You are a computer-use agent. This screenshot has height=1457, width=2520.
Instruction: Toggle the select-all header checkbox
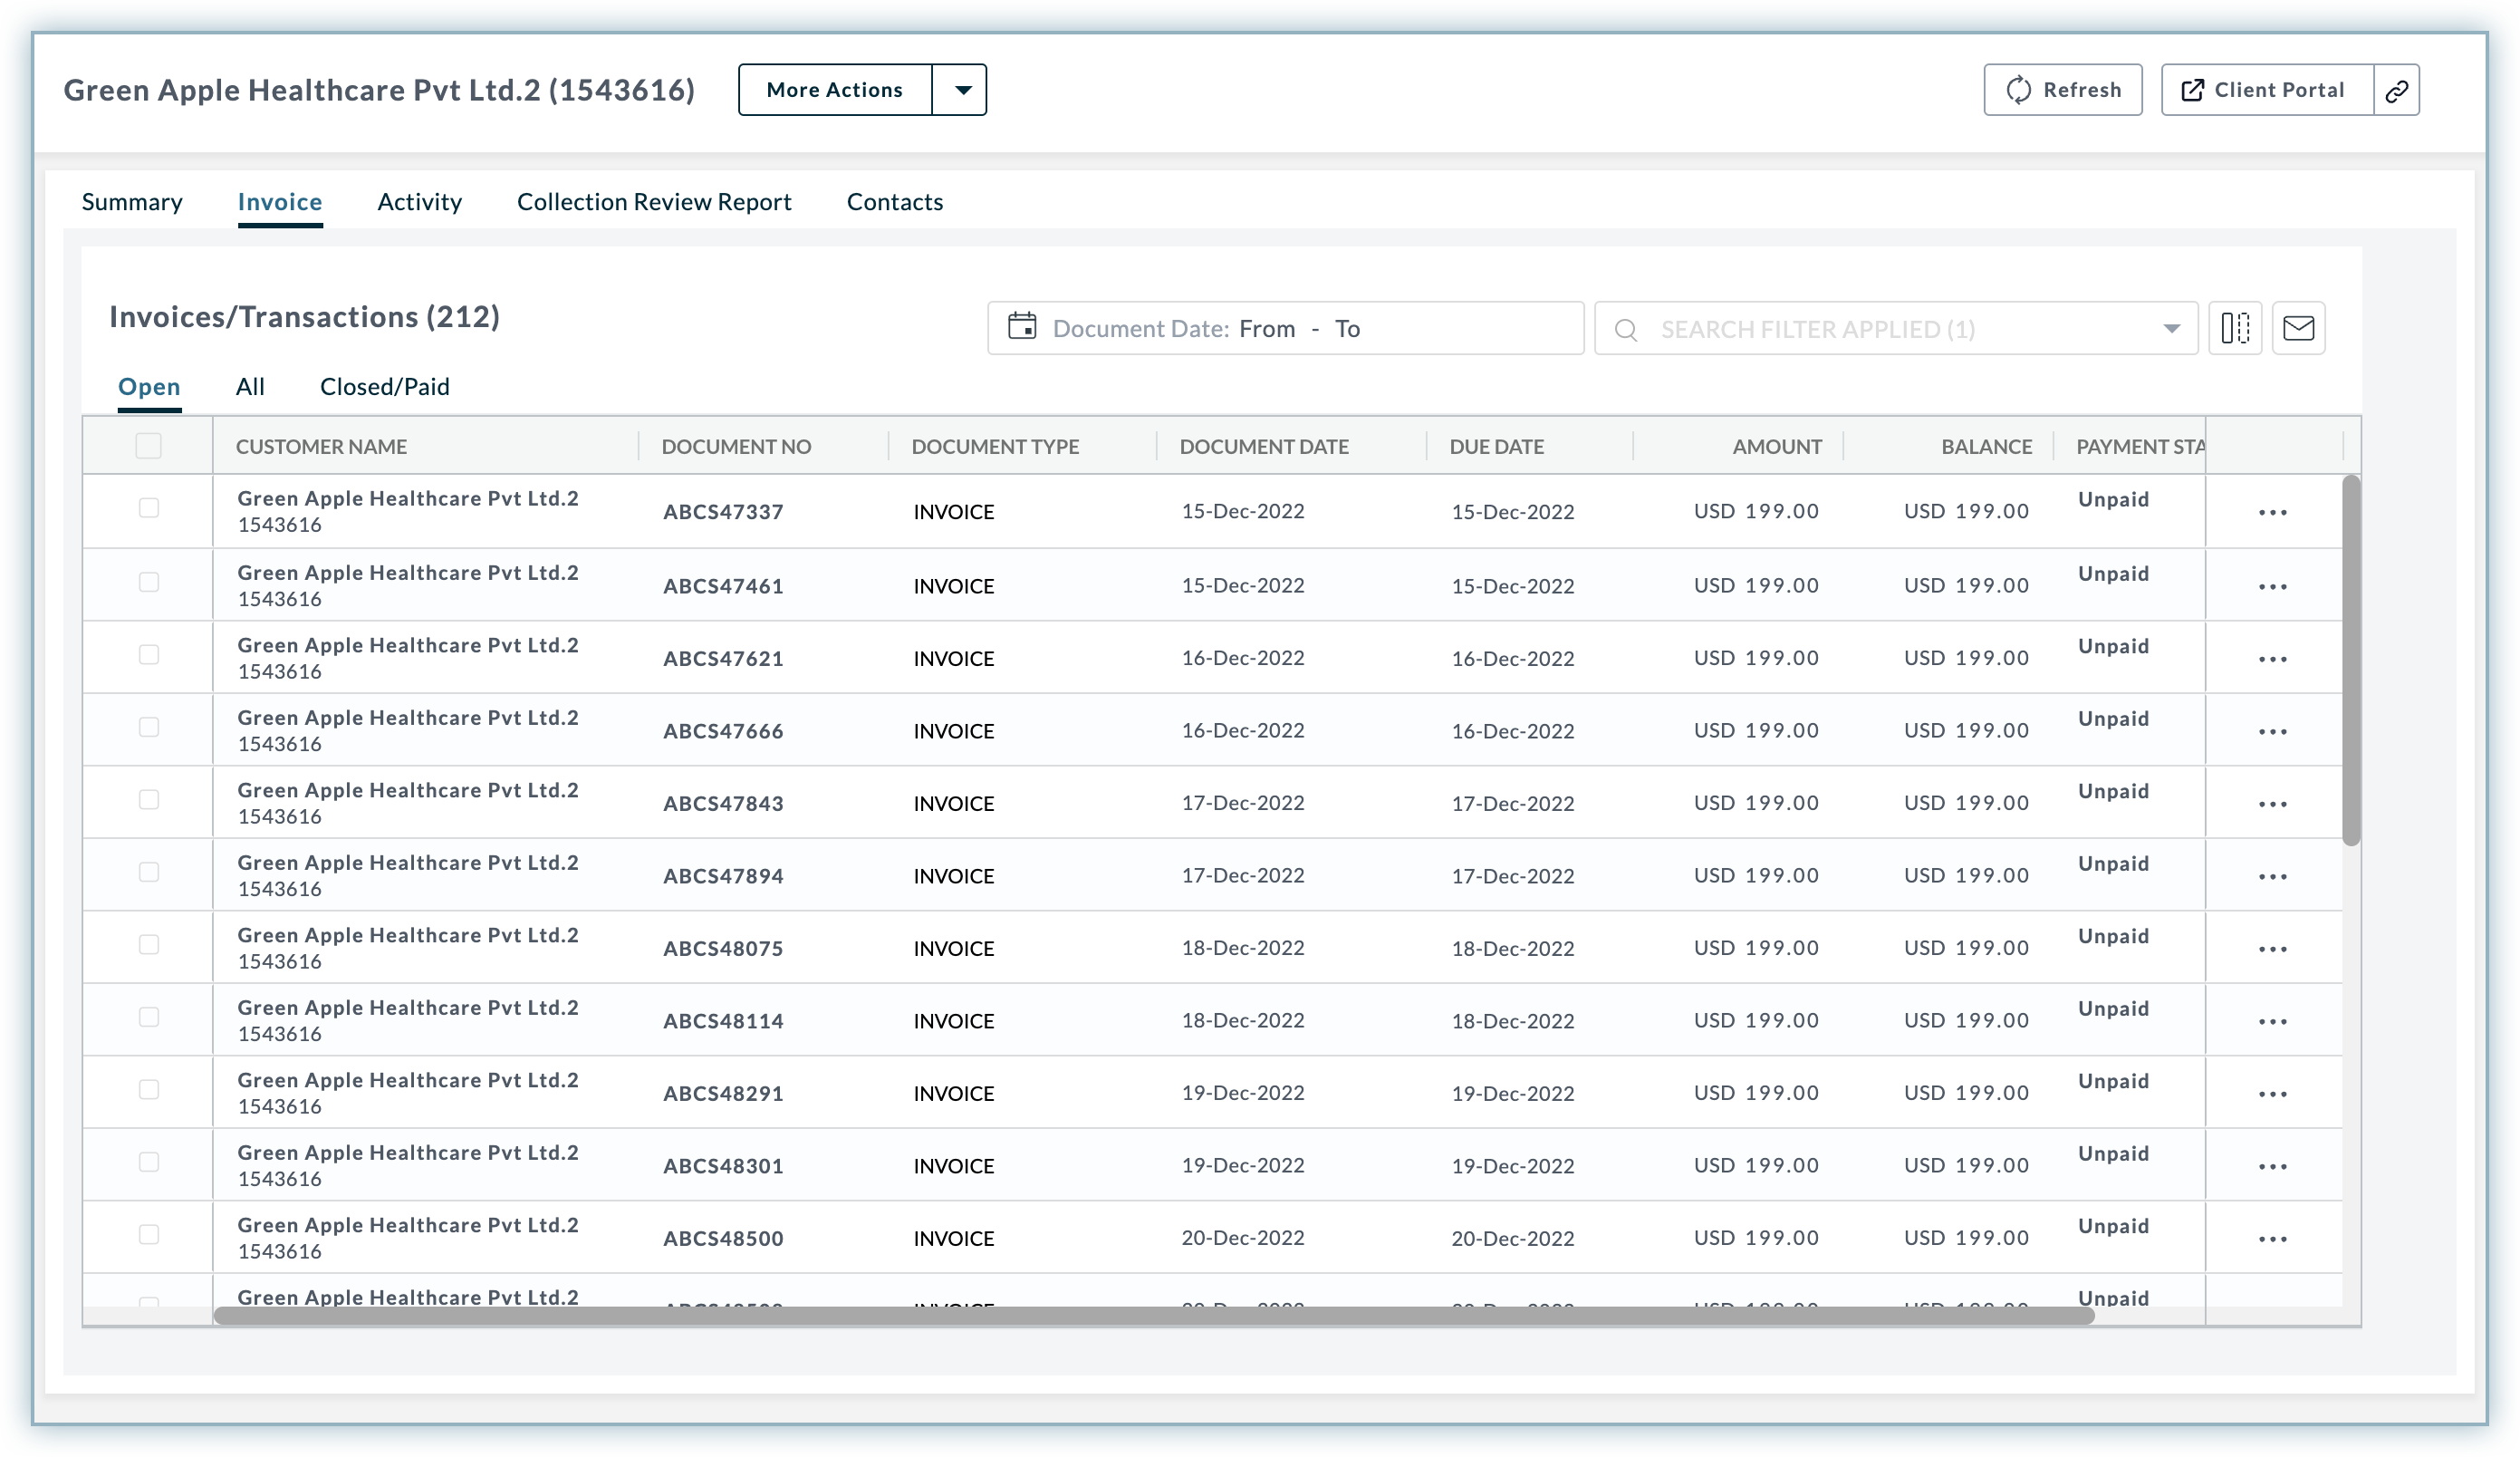(148, 445)
